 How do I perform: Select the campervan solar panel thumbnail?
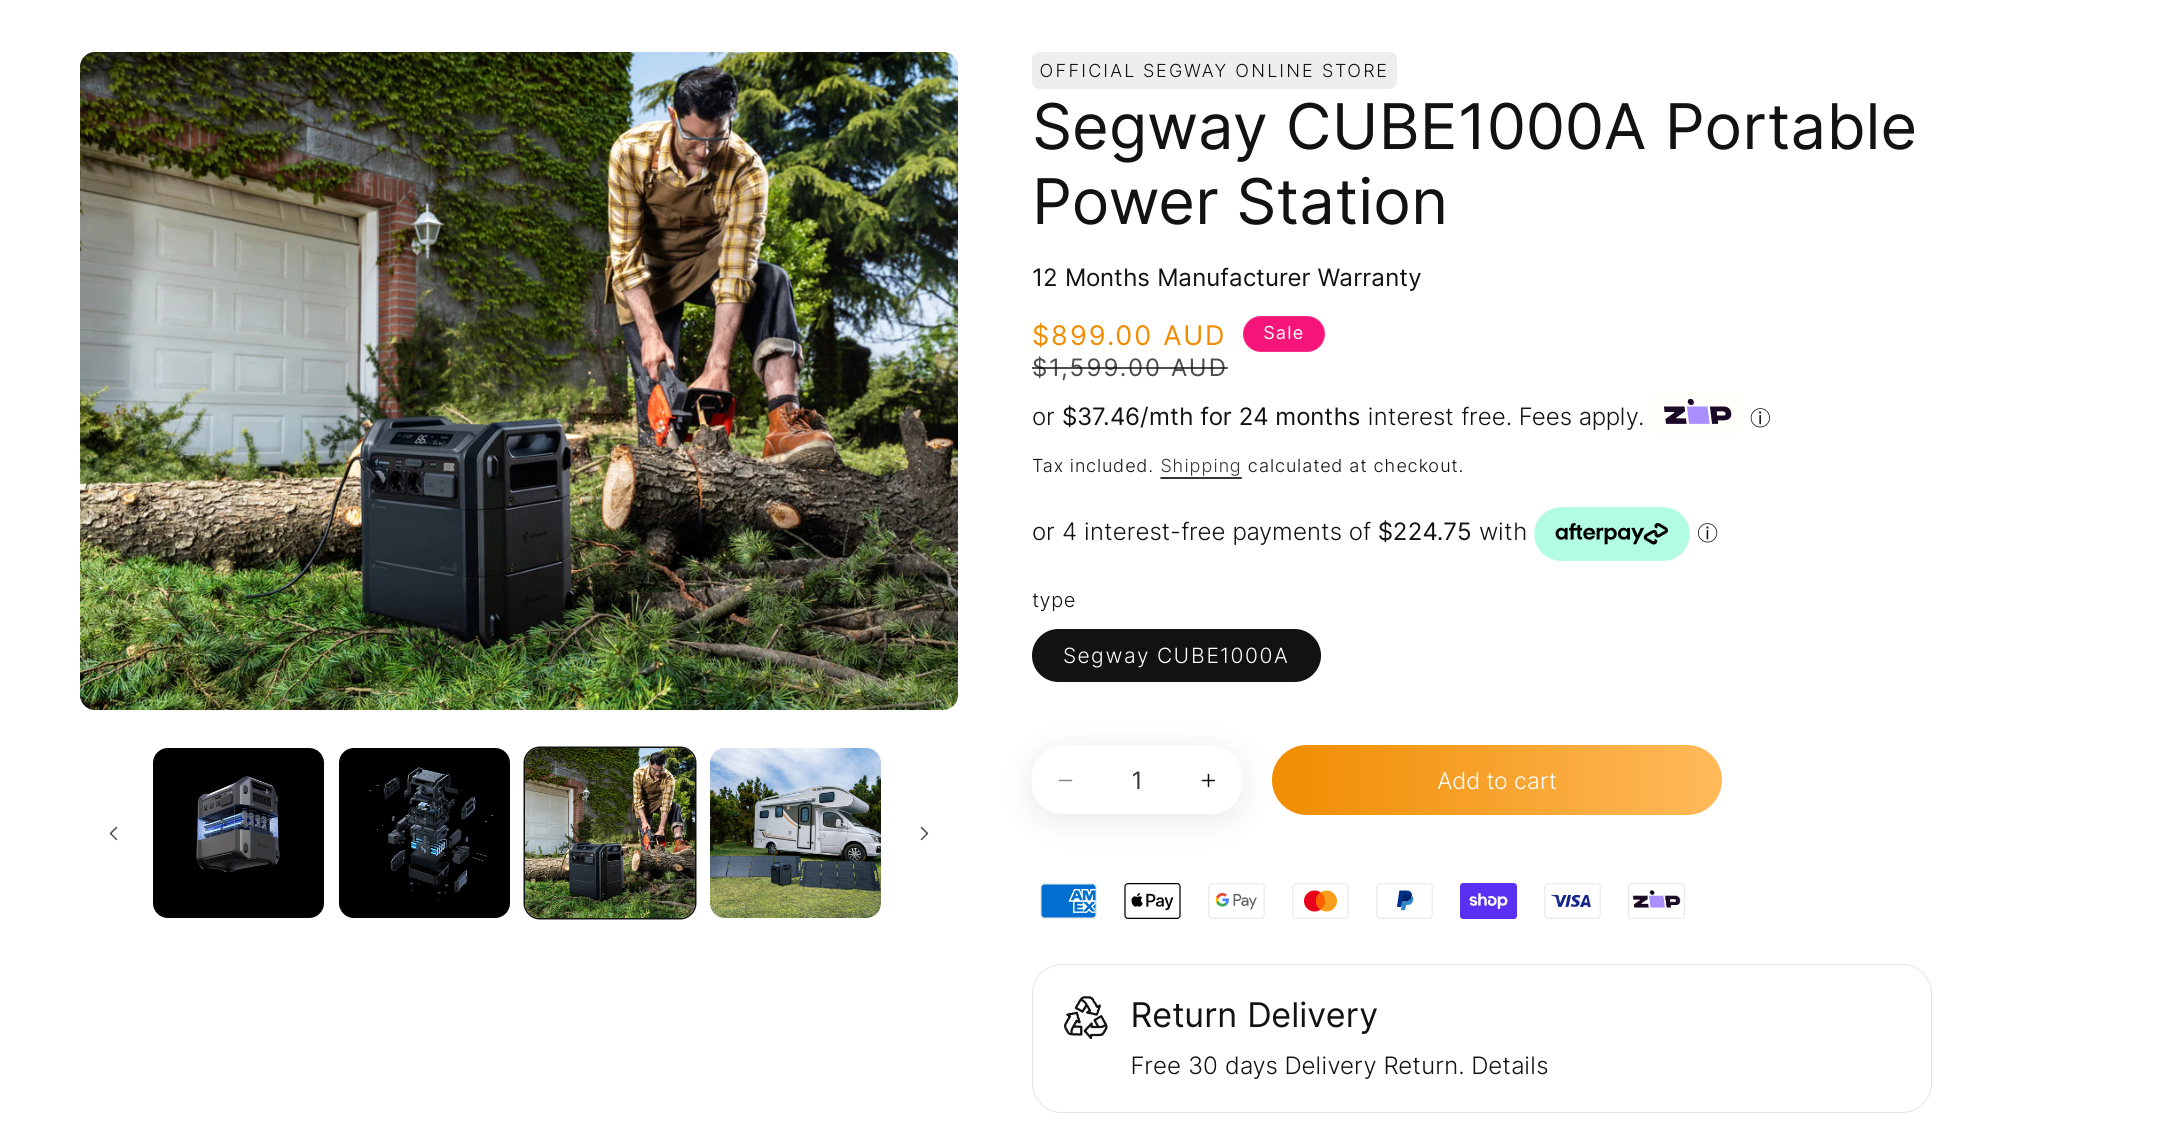795,833
